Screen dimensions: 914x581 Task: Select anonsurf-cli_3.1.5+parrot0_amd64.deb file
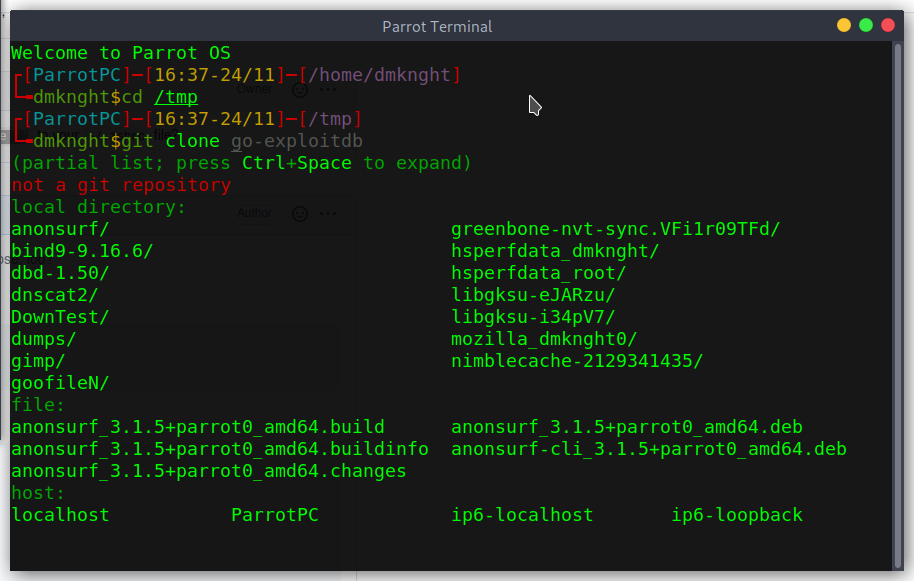tap(649, 449)
